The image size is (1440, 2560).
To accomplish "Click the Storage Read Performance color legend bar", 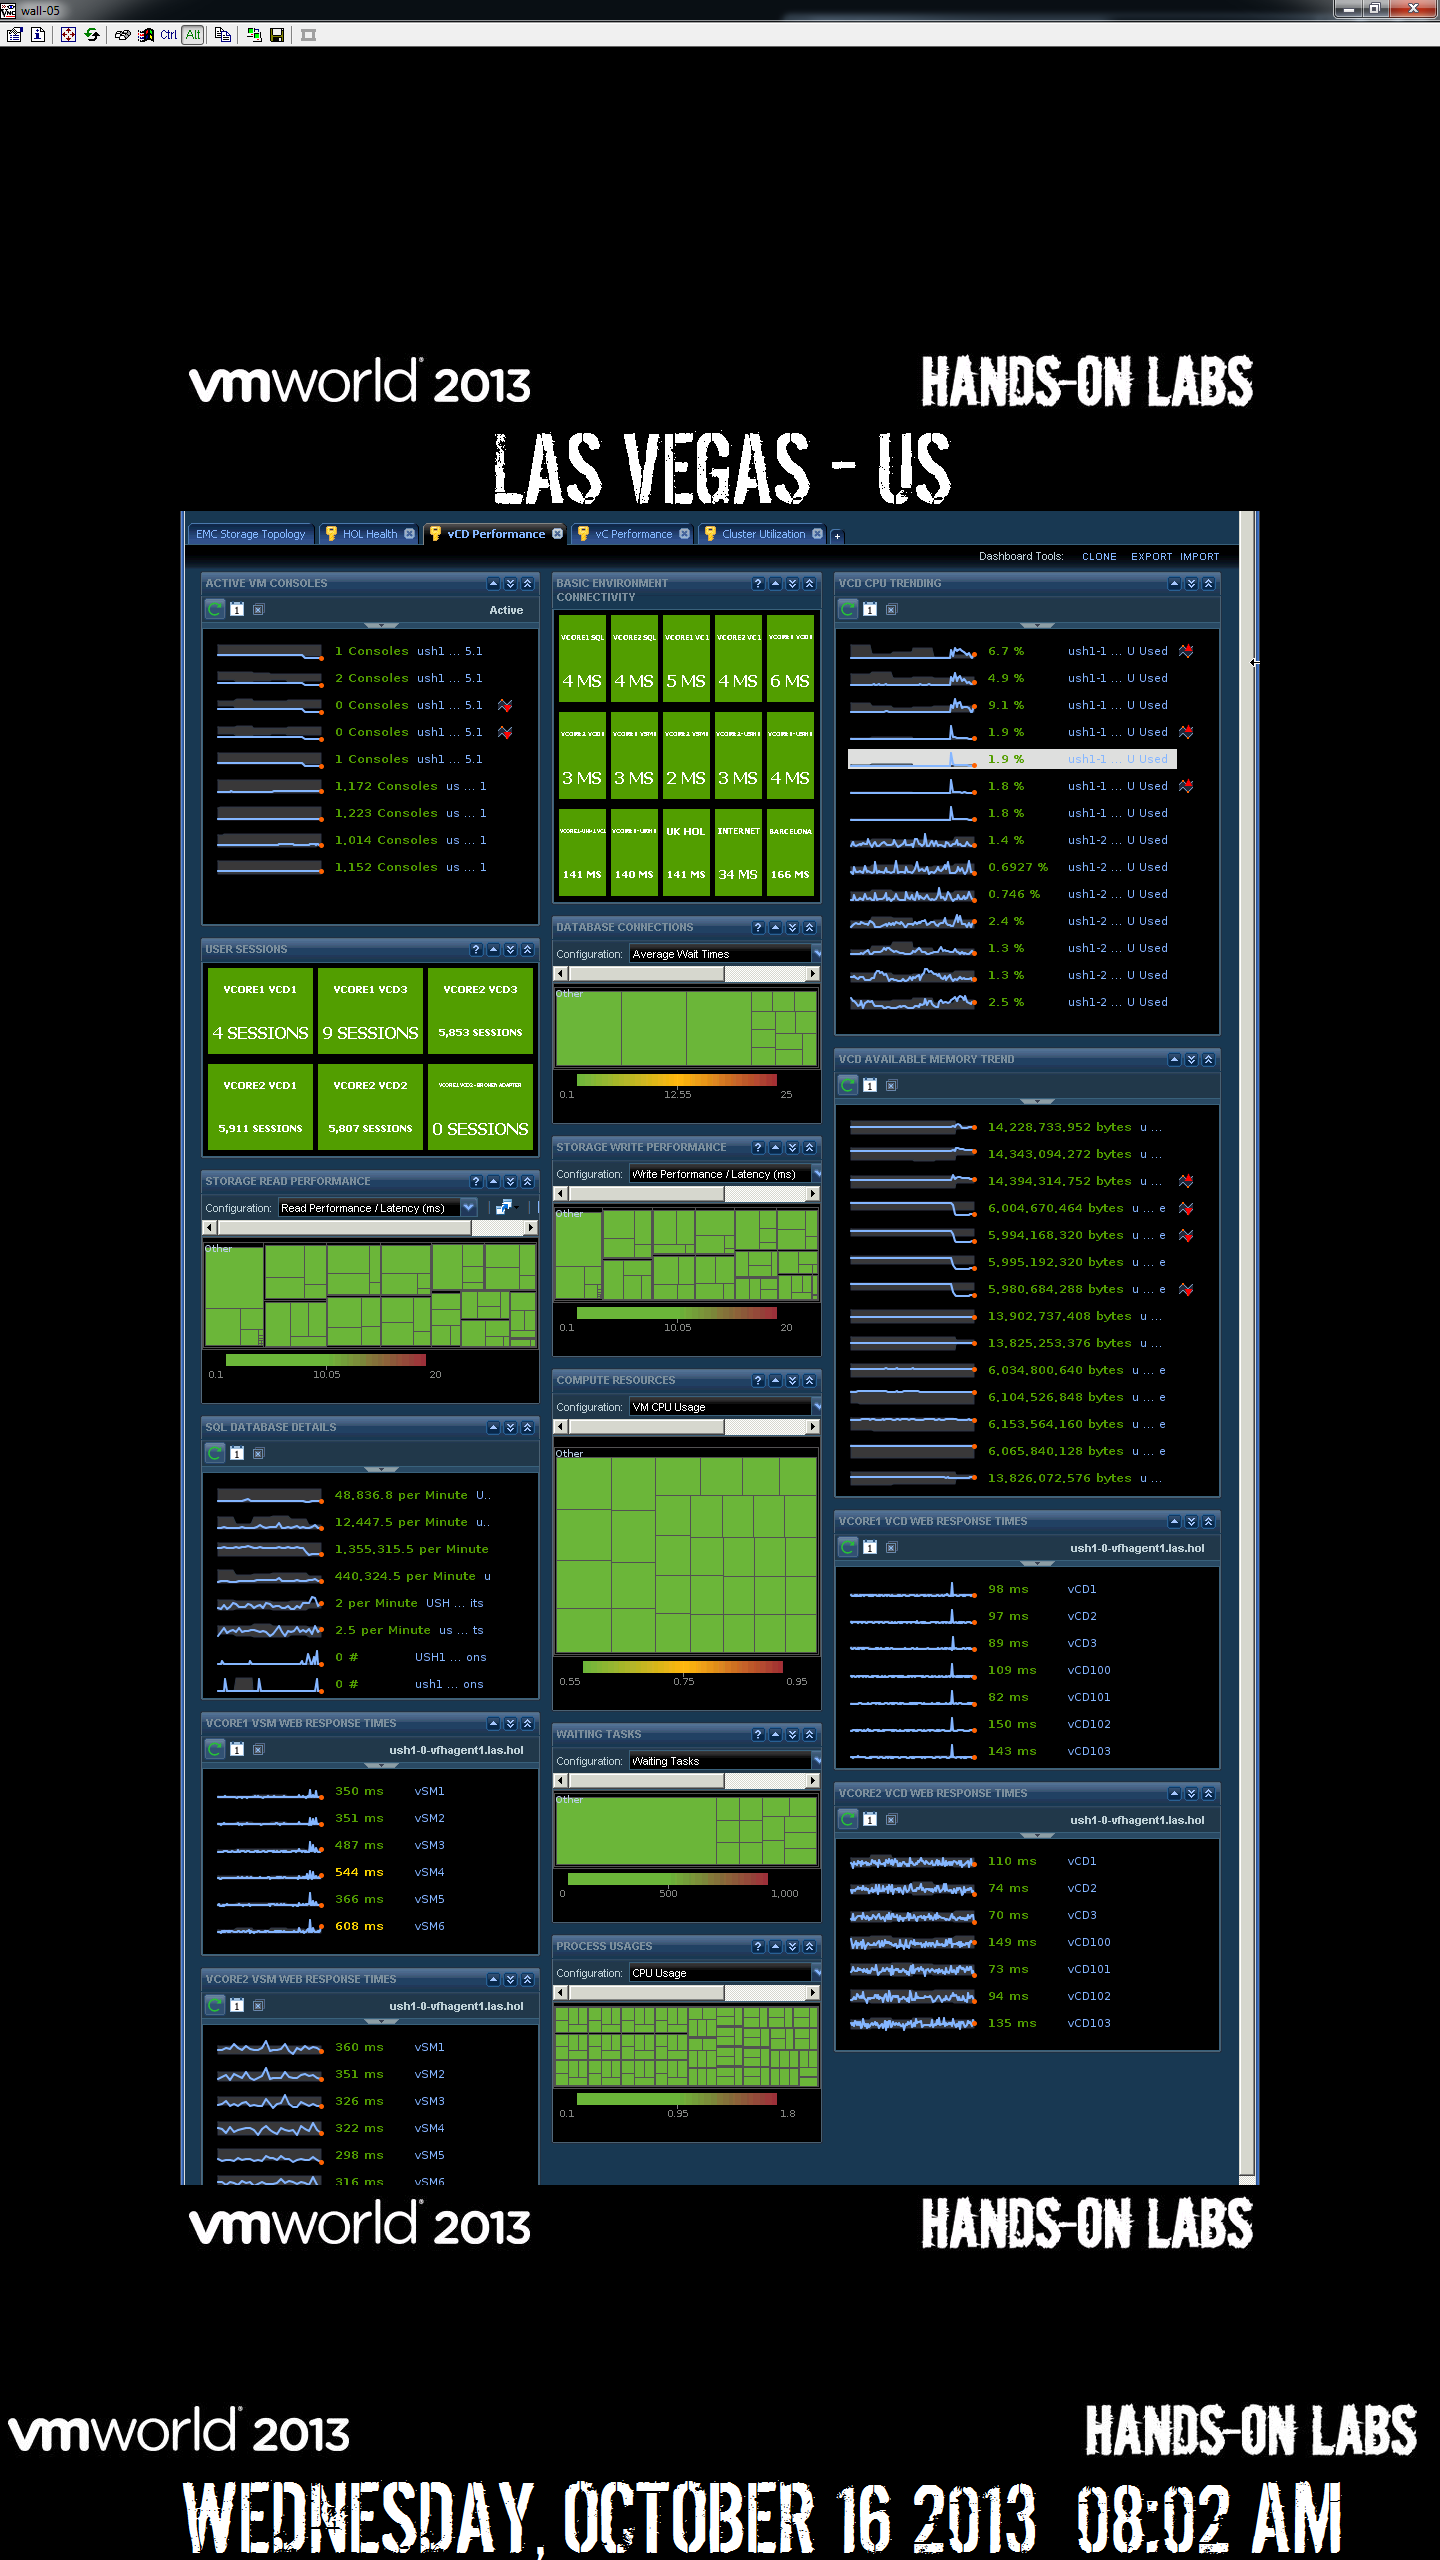I will (326, 1360).
